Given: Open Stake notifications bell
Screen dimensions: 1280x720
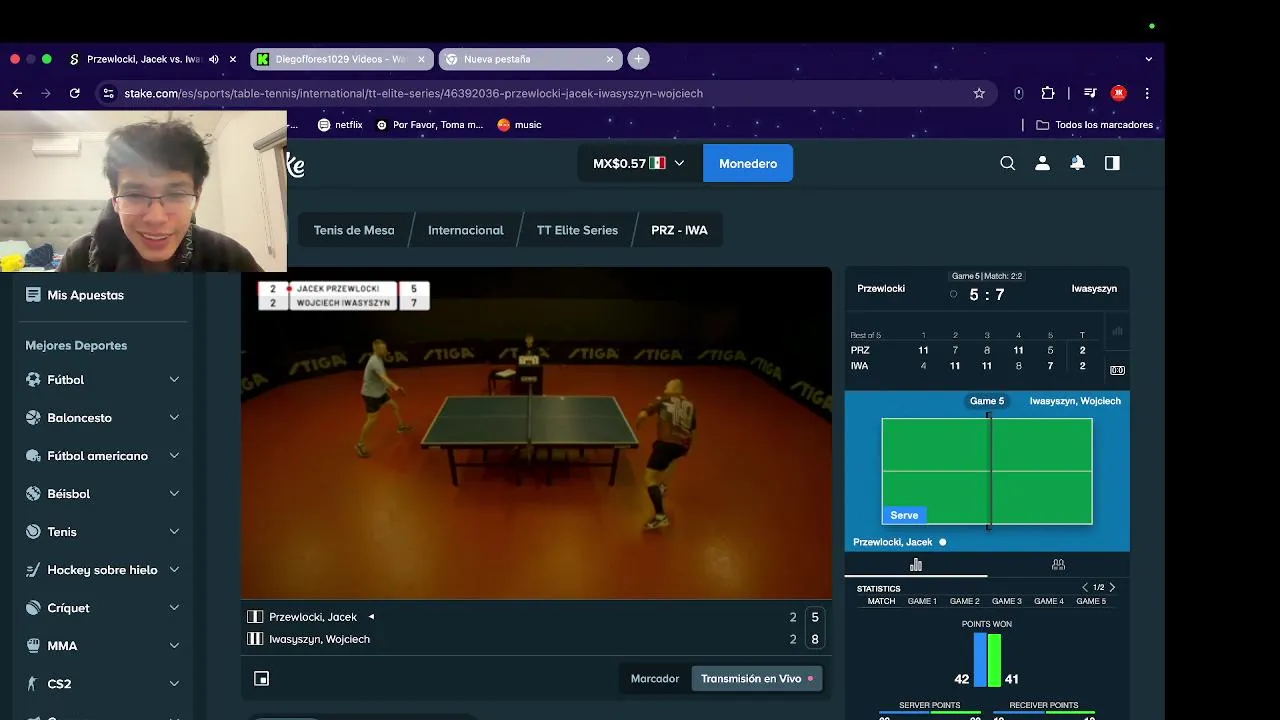Looking at the screenshot, I should pyautogui.click(x=1077, y=163).
